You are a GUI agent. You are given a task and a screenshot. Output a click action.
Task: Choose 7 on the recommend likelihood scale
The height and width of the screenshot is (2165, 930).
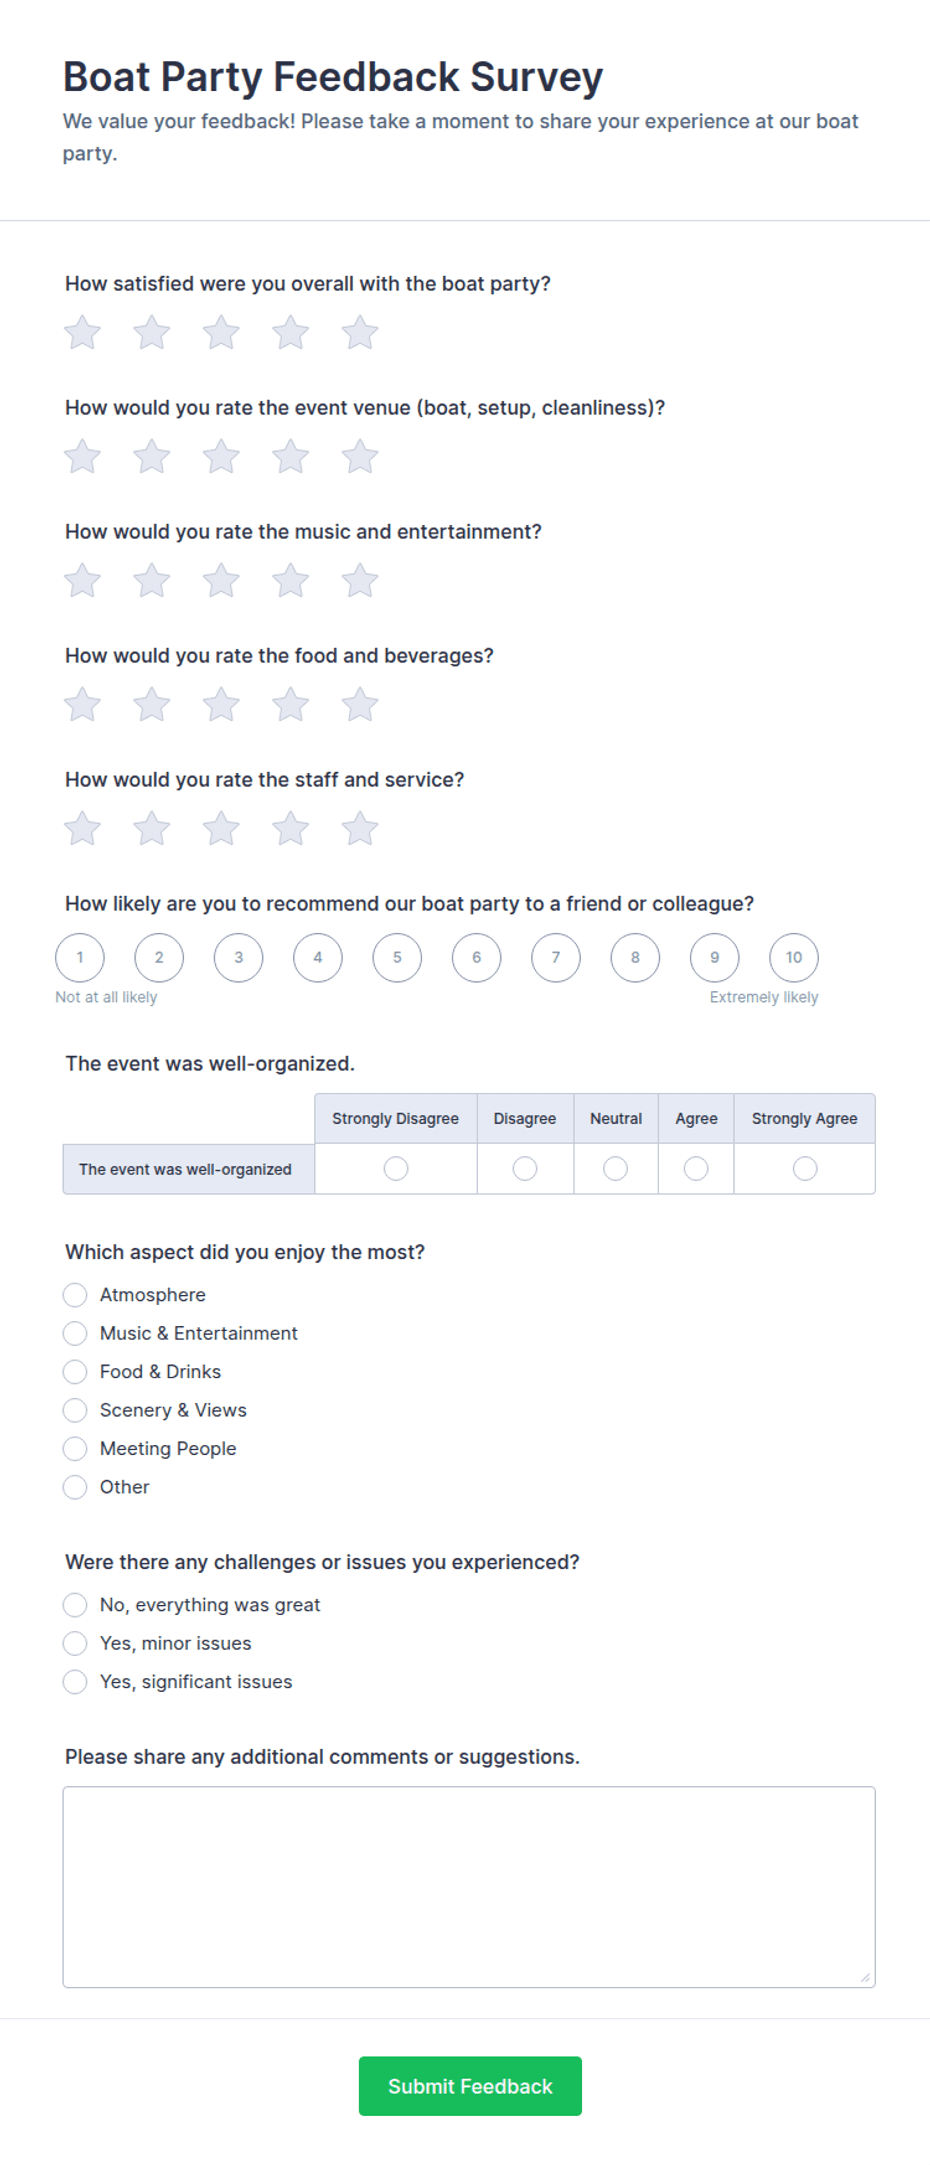click(x=556, y=957)
